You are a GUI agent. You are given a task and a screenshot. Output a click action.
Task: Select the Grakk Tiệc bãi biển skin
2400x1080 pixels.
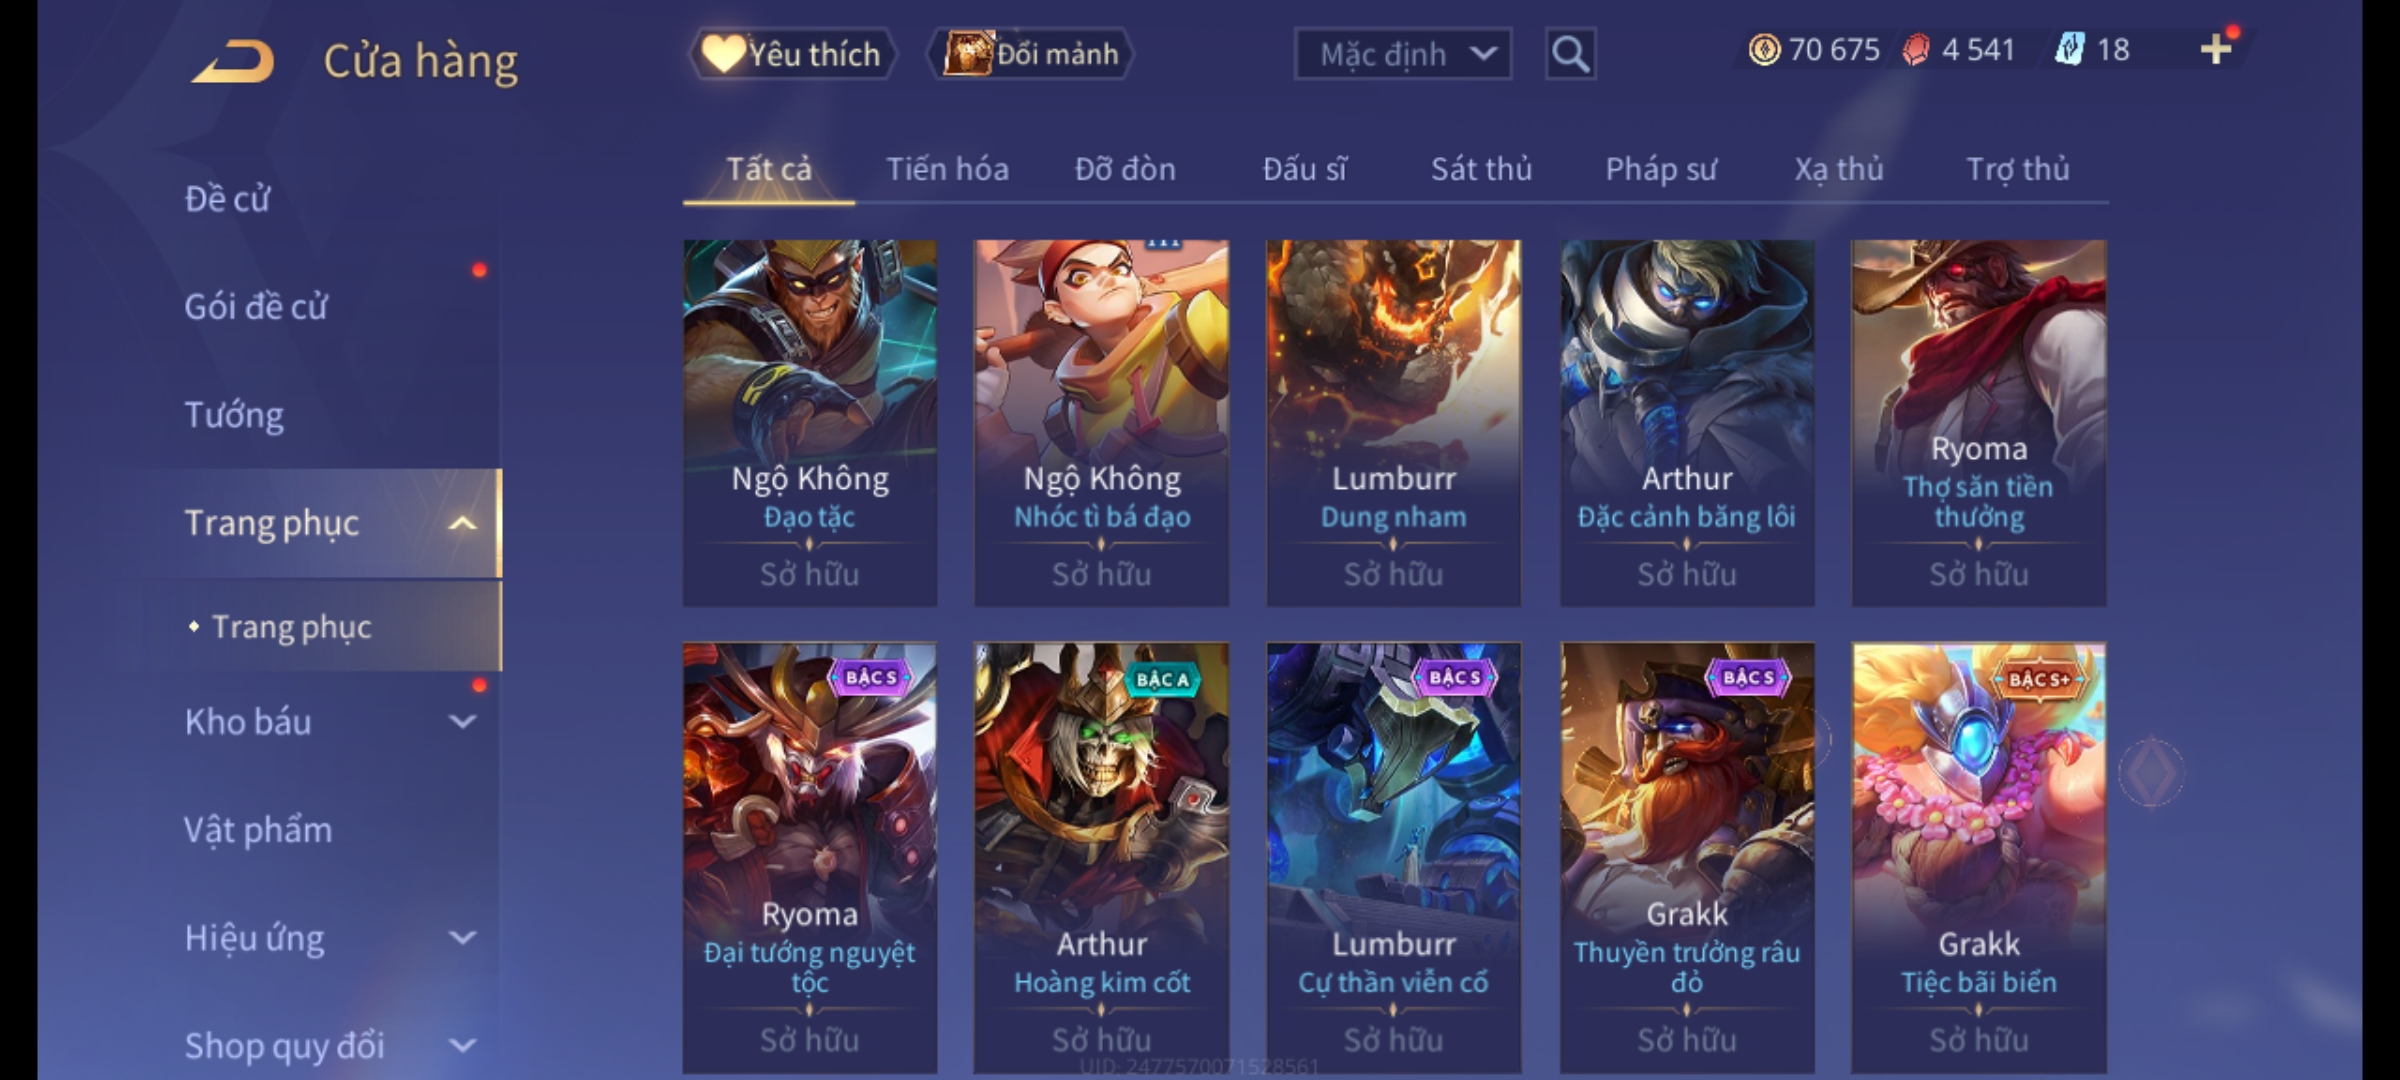1978,858
